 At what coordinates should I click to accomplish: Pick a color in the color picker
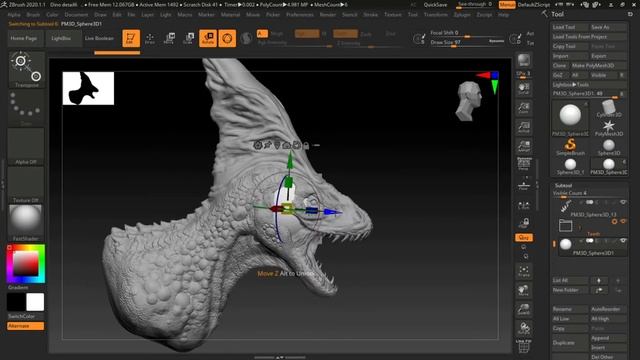26,264
